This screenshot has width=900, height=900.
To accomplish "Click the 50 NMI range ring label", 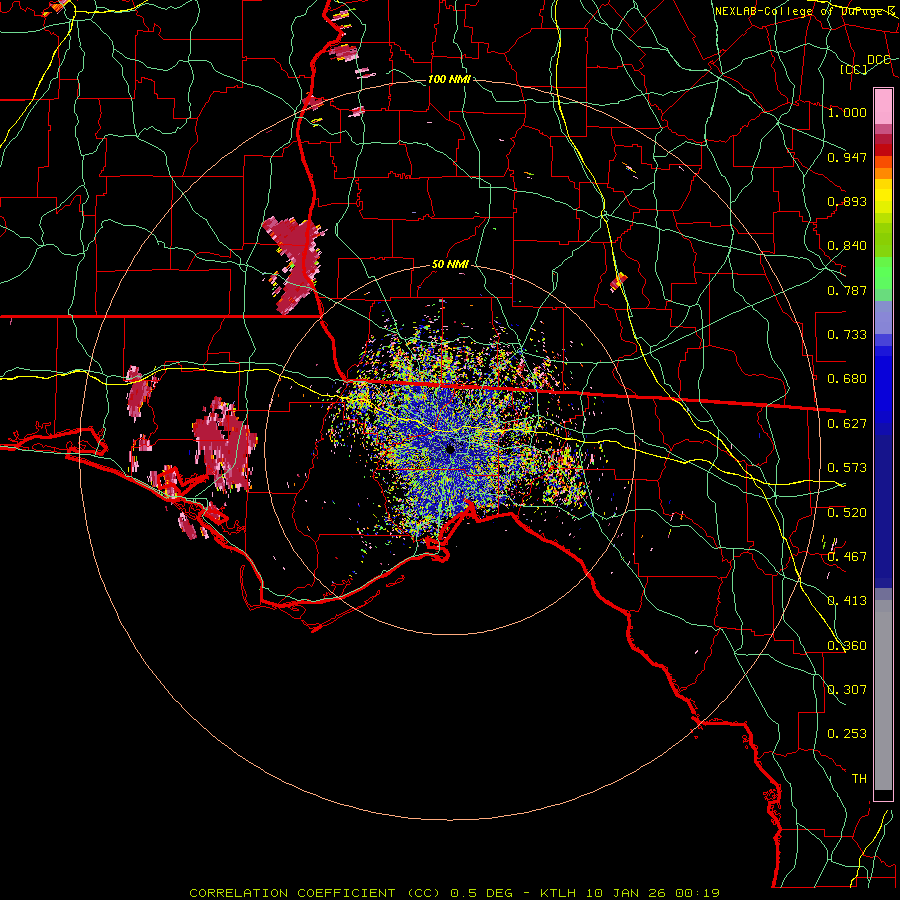I will (450, 264).
